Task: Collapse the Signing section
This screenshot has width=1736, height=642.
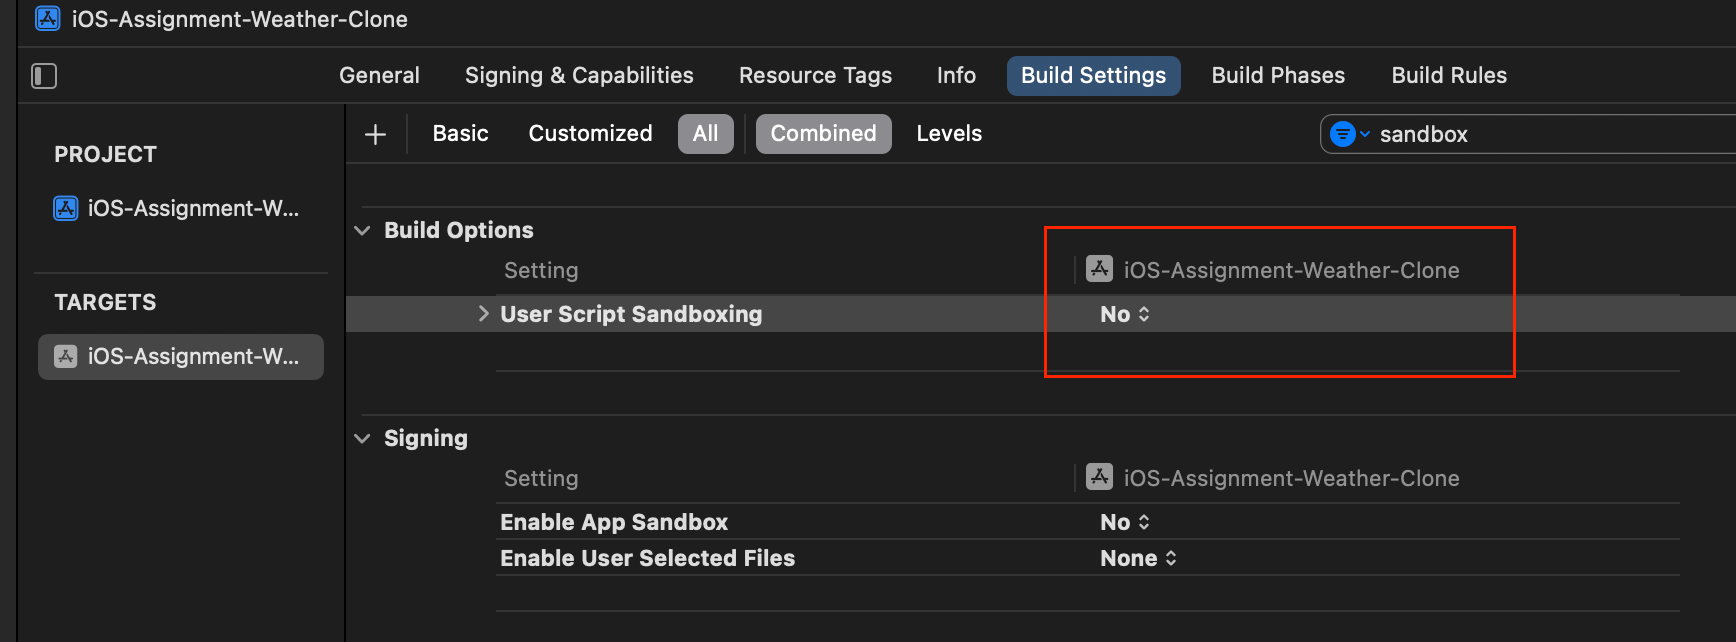Action: click(x=362, y=439)
